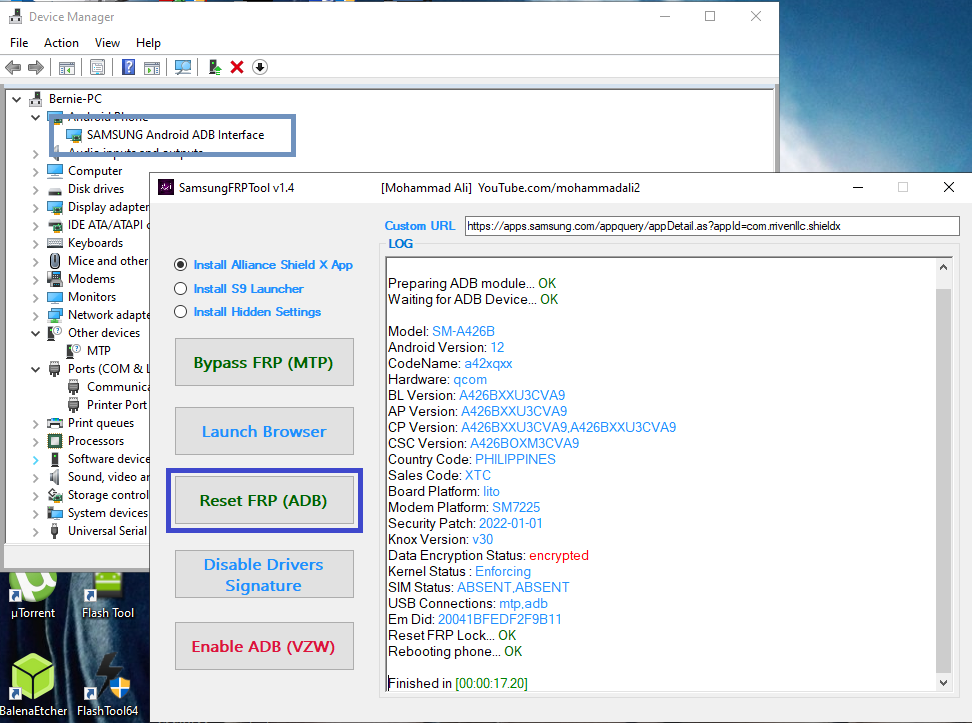Open the Flash Tool desktop shortcut
This screenshot has width=972, height=723.
tap(108, 594)
